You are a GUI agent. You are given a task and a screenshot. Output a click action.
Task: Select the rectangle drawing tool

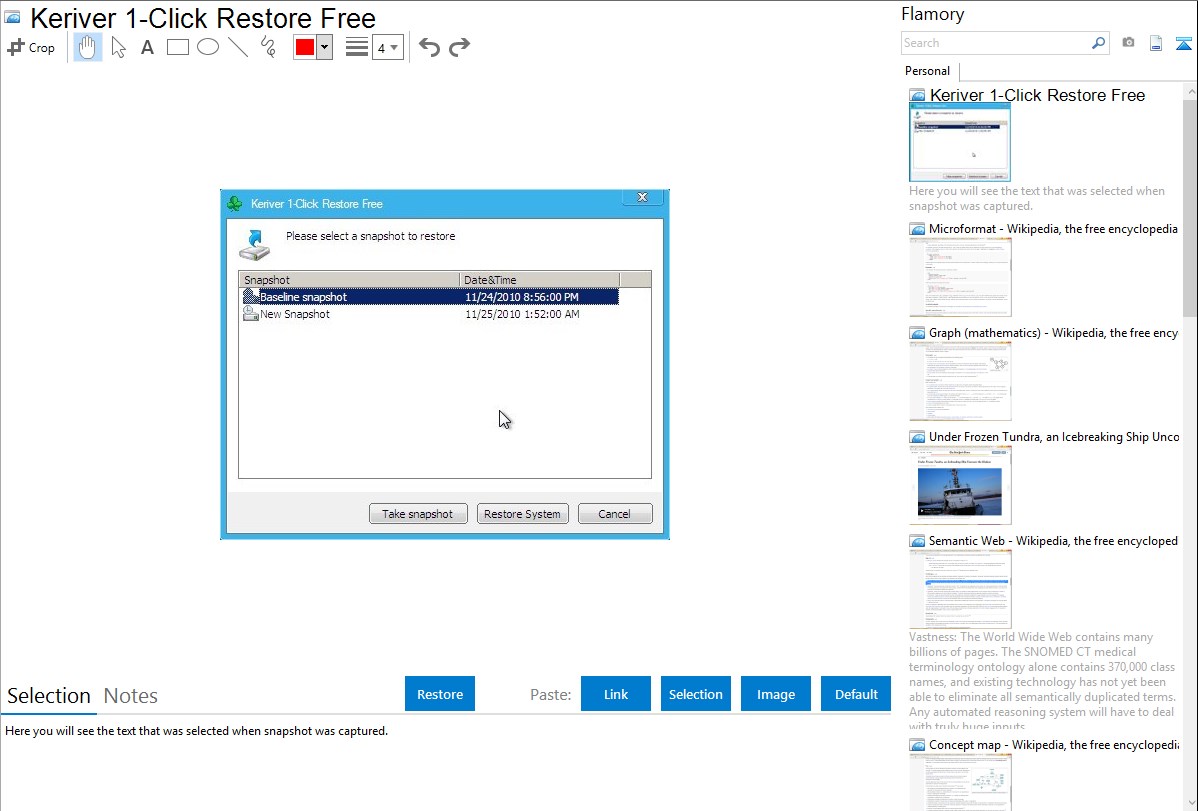[x=177, y=47]
